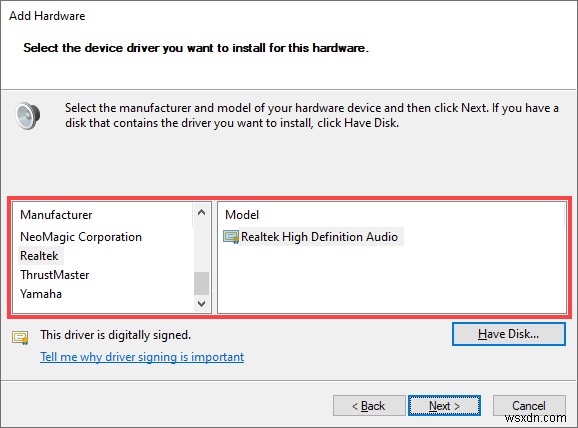
Task: Select Realtek High Definition Audio model
Action: [319, 237]
